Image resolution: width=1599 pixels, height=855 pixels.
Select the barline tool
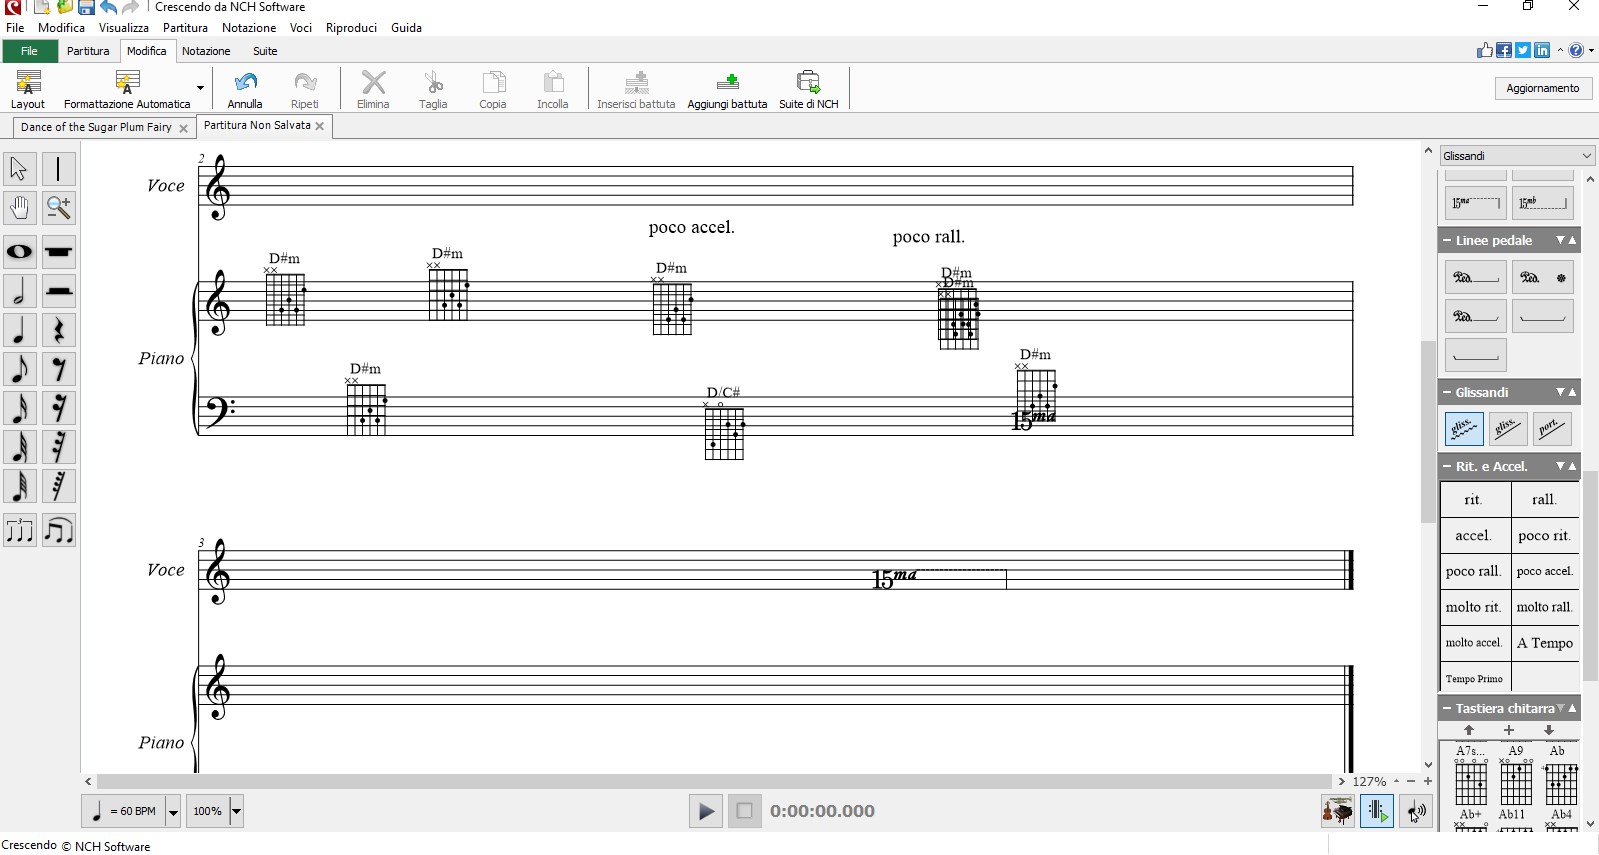pos(59,169)
